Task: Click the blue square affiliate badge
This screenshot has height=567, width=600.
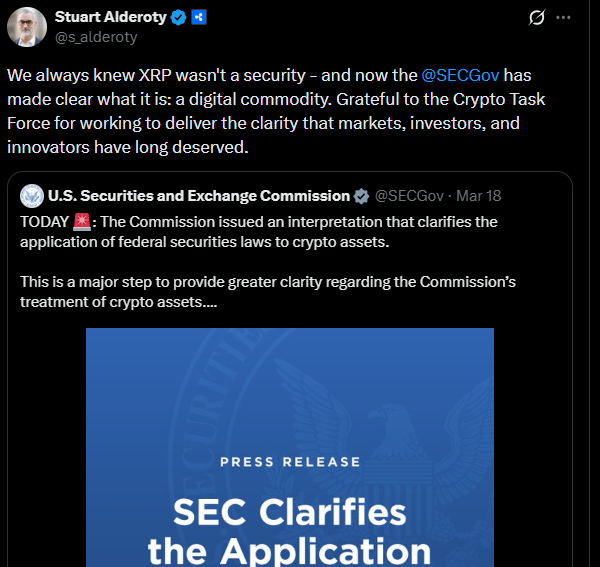Action: [x=199, y=17]
